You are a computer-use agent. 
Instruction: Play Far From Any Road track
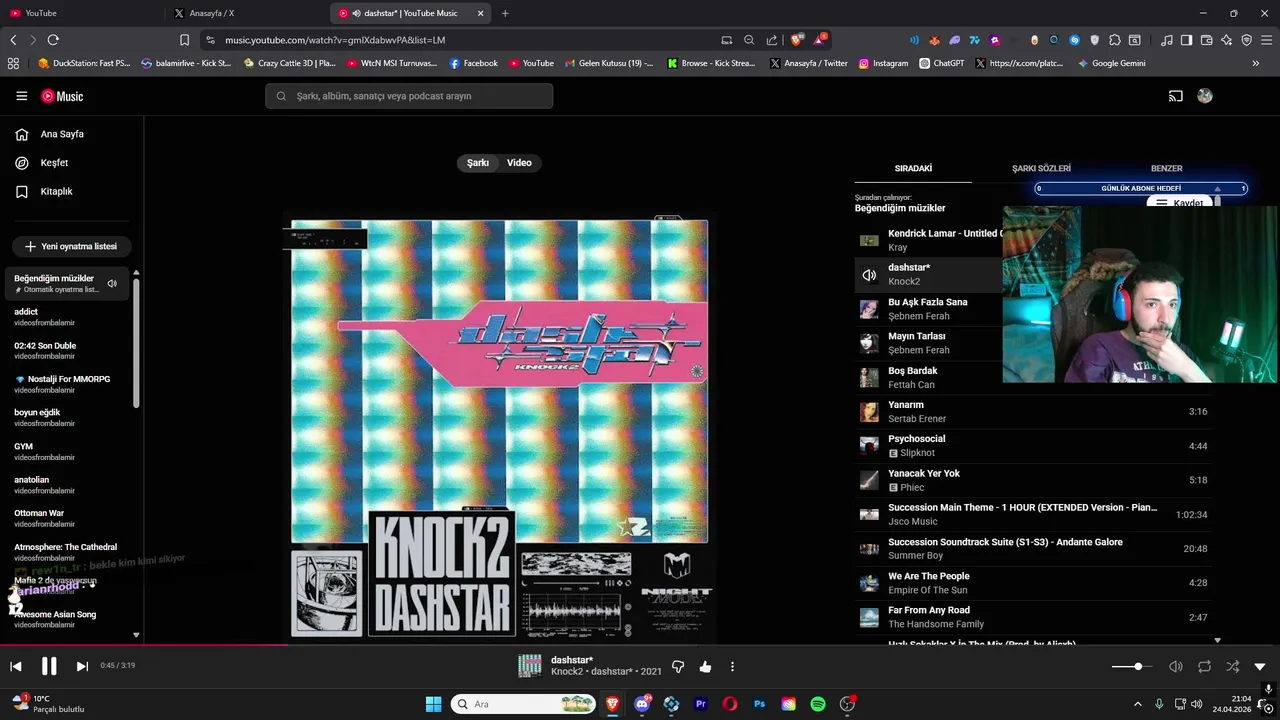pyautogui.click(x=1033, y=616)
